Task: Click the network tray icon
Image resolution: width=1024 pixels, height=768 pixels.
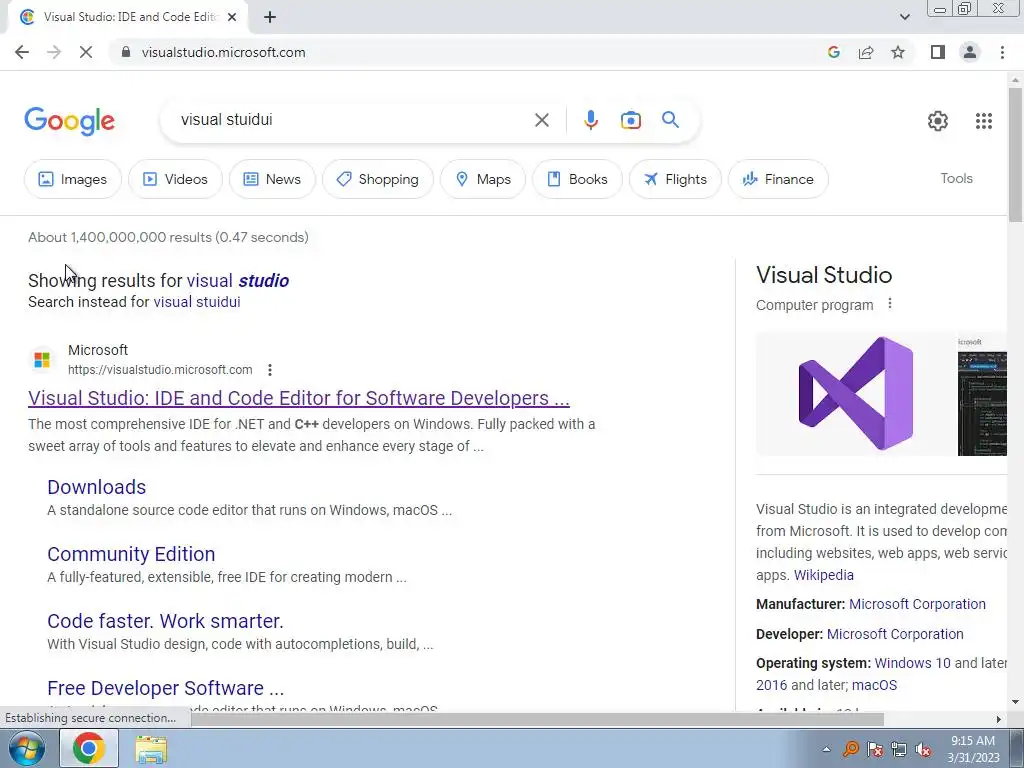Action: [899, 749]
